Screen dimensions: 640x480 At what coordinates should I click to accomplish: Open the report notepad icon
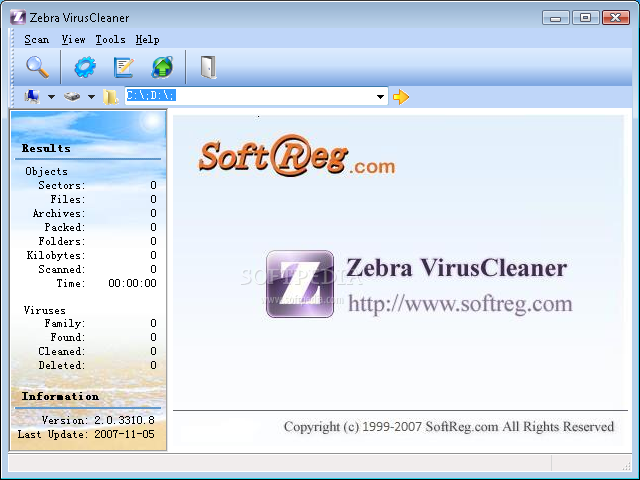click(x=124, y=67)
